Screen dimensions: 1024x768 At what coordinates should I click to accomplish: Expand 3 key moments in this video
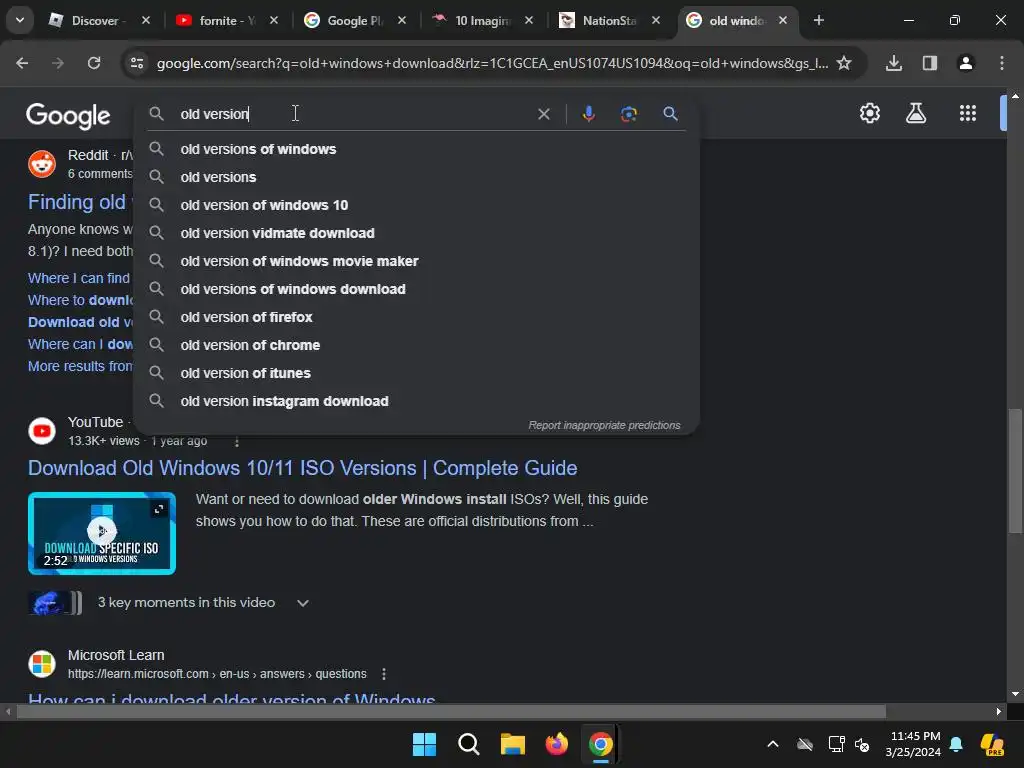click(302, 603)
